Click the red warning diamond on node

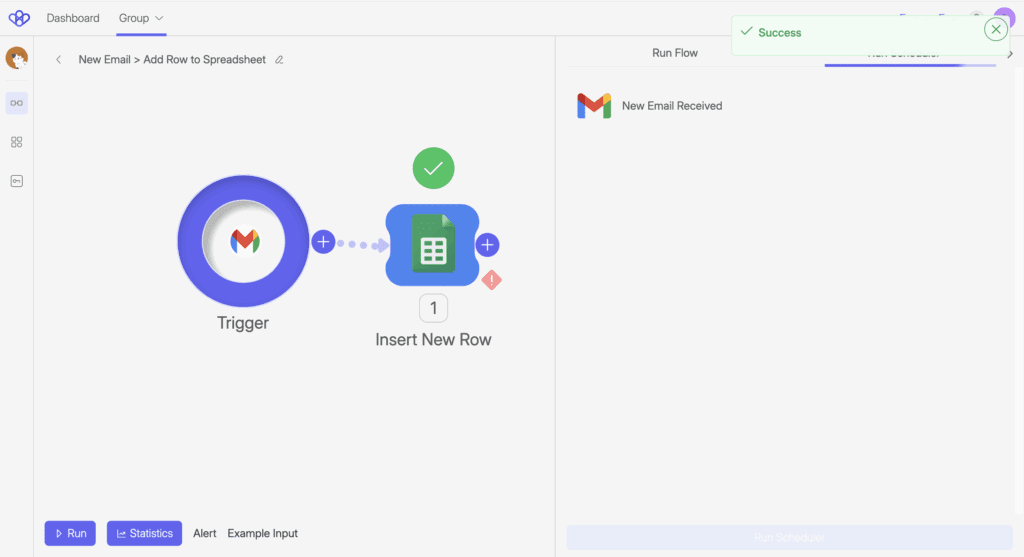click(x=491, y=280)
